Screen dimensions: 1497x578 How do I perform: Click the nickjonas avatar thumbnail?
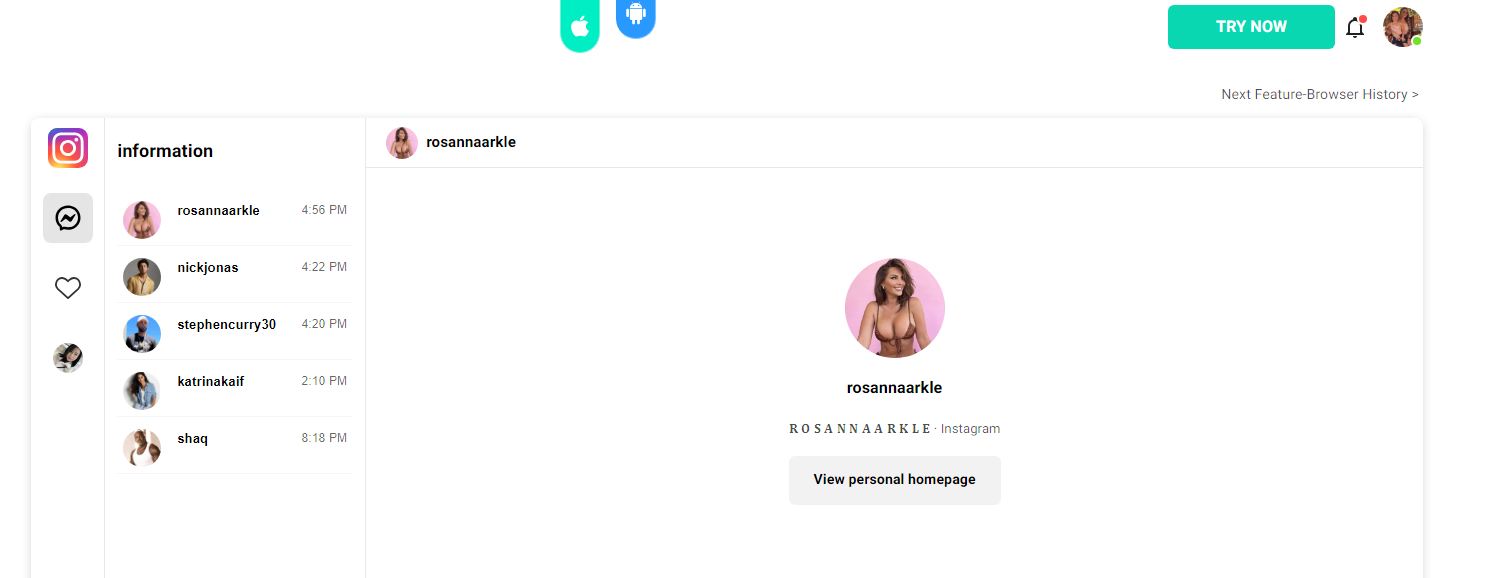click(x=142, y=277)
